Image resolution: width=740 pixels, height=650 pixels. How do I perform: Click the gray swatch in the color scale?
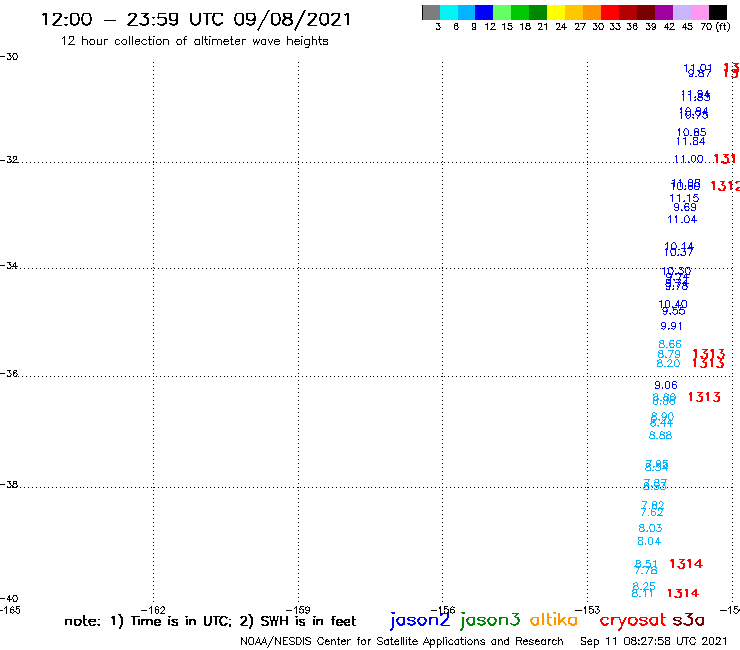click(x=431, y=12)
